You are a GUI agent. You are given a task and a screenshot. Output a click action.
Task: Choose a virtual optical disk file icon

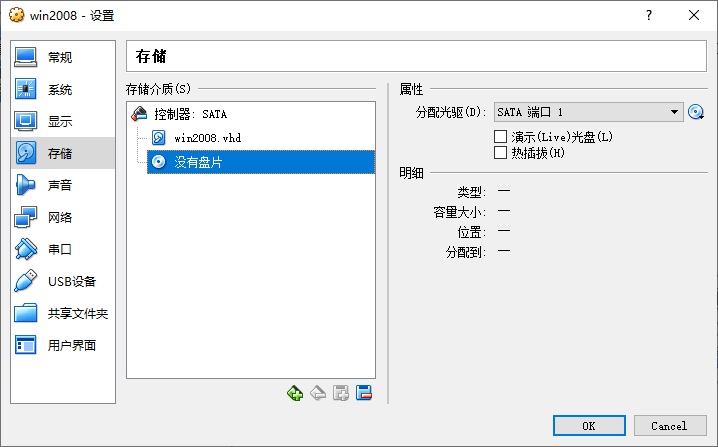[696, 112]
